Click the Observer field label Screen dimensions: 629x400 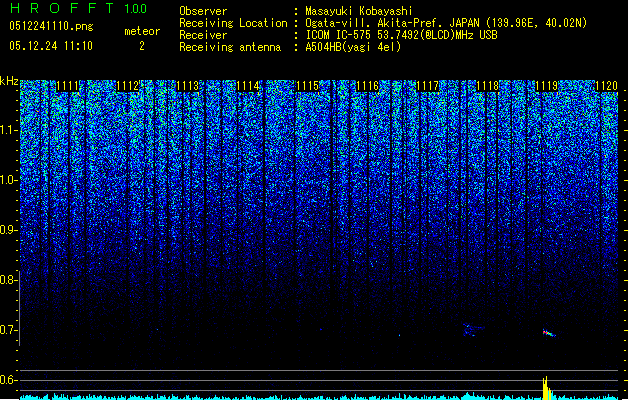[203, 11]
